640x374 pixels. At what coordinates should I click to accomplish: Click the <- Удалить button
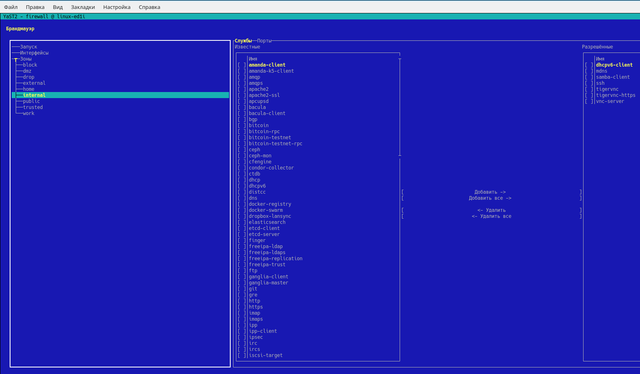[491, 210]
